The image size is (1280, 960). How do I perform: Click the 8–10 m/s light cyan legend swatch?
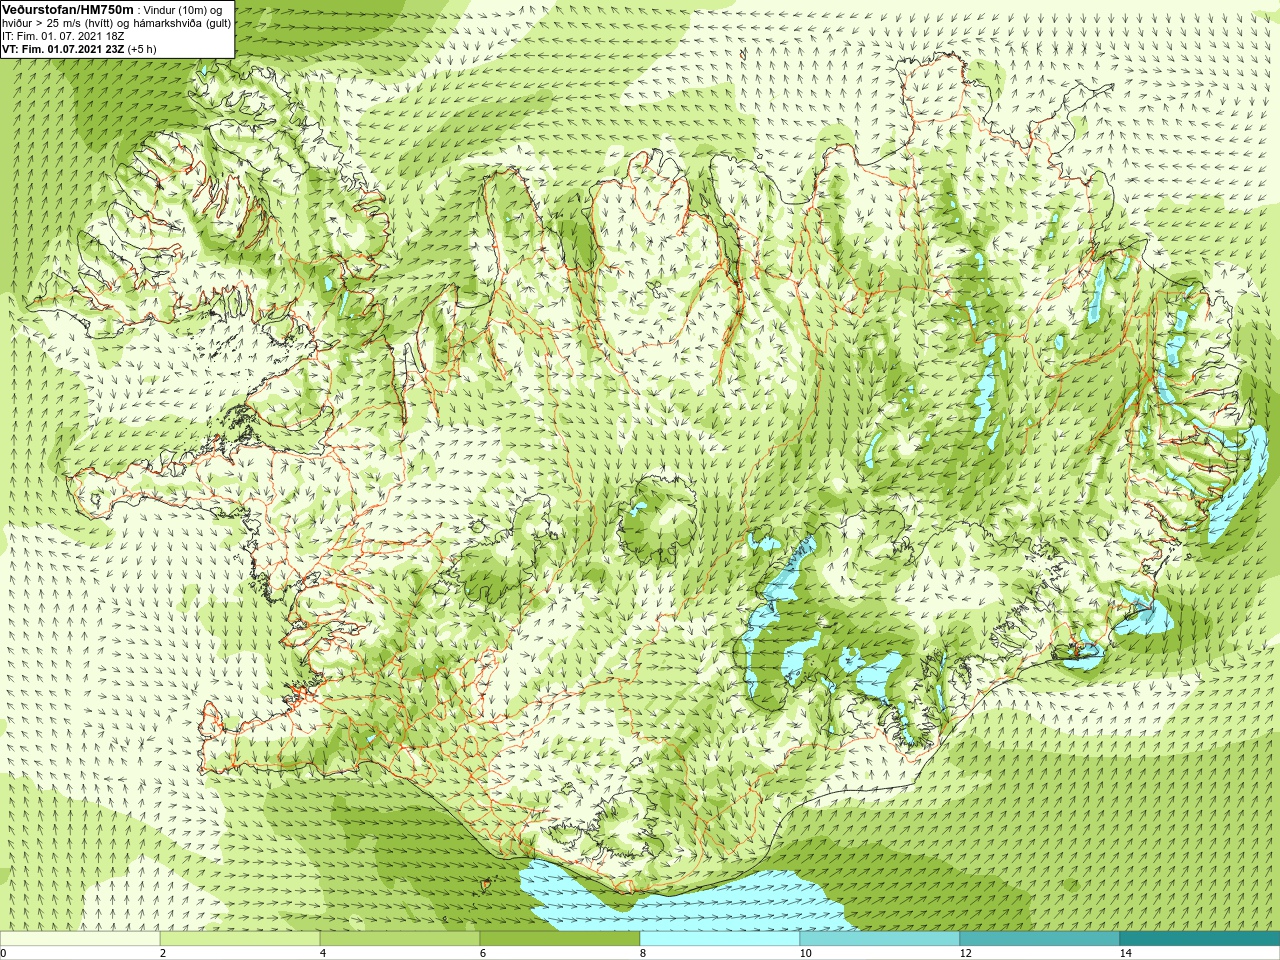pos(720,939)
